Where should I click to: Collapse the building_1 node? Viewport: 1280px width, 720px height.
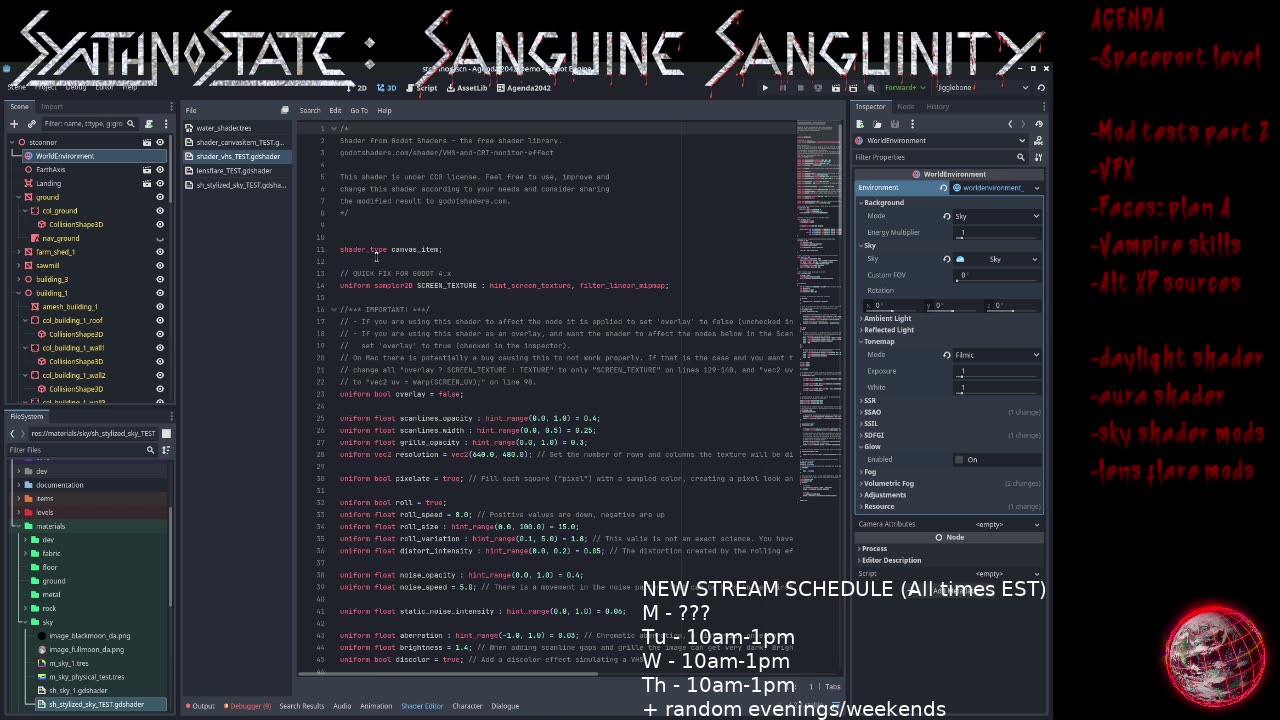tap(19, 293)
